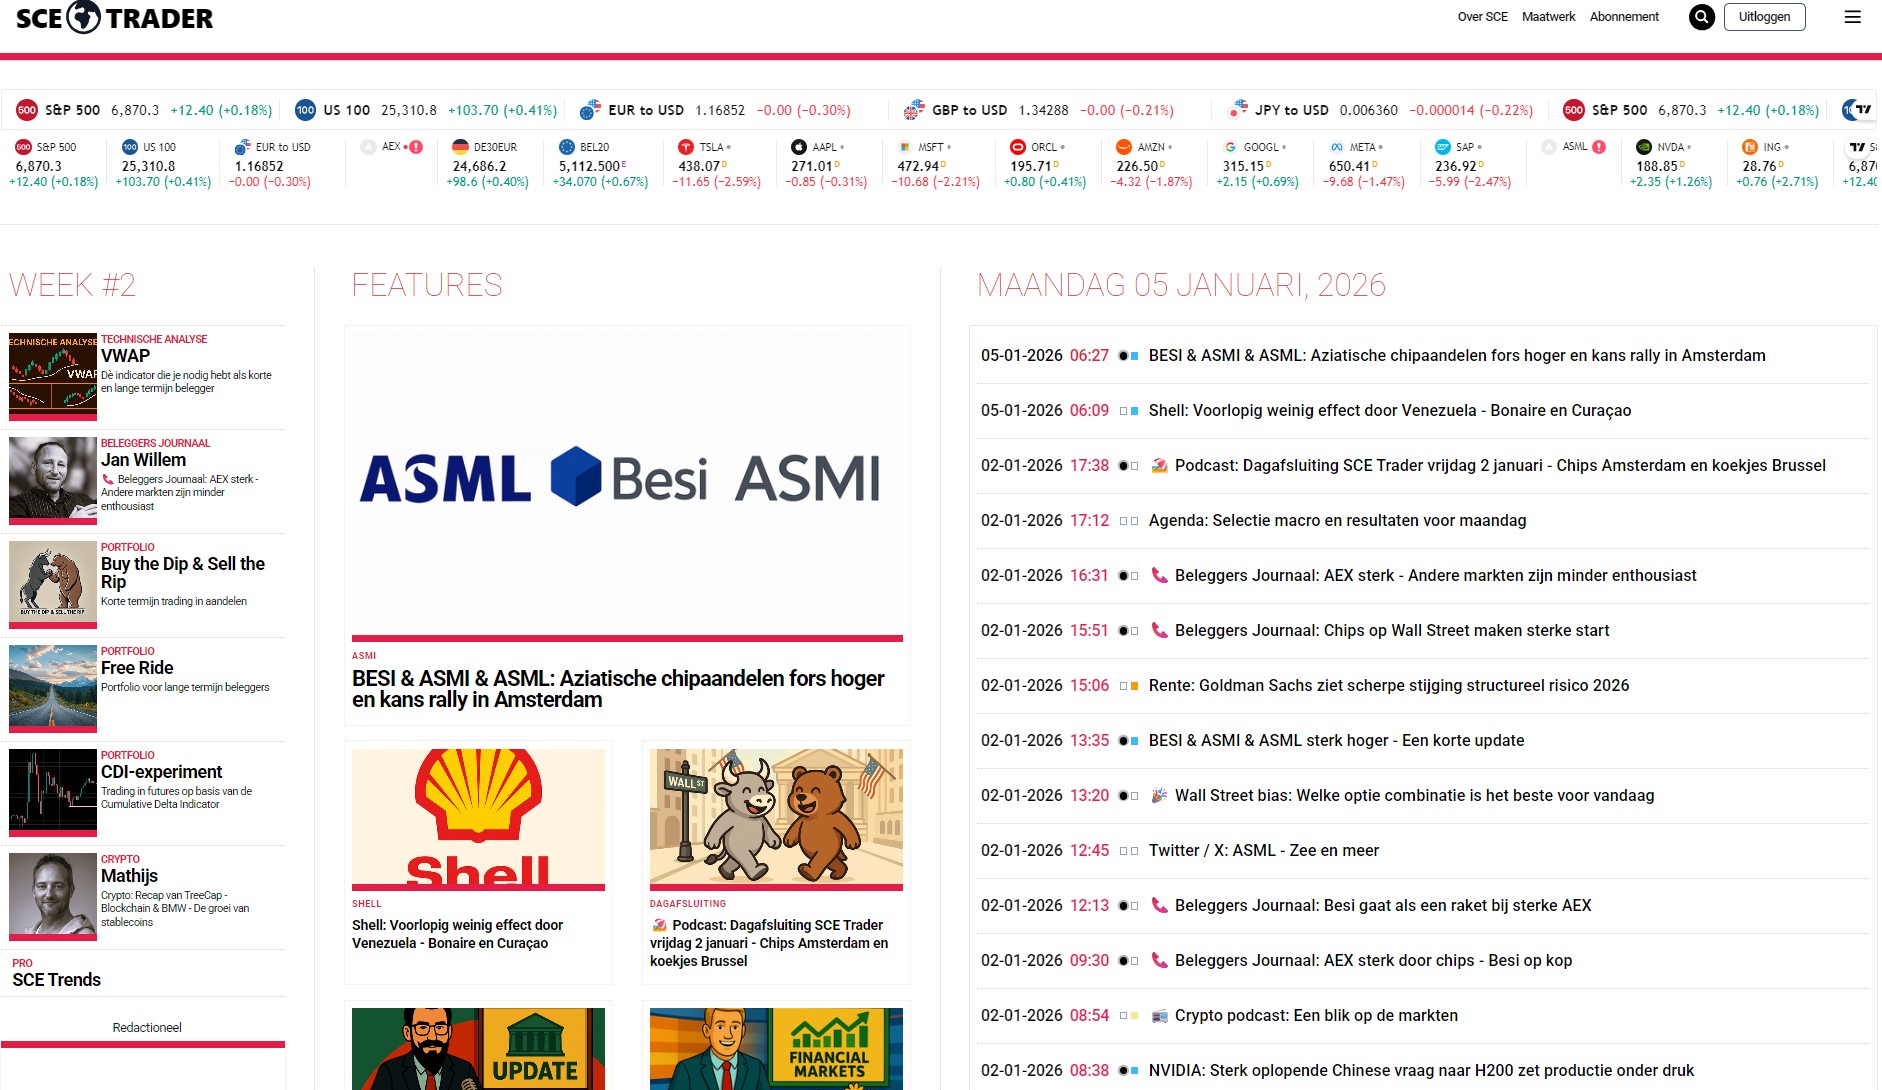This screenshot has height=1090, width=1882.
Task: Select the DE30EUR German flag icon
Action: pos(460,147)
